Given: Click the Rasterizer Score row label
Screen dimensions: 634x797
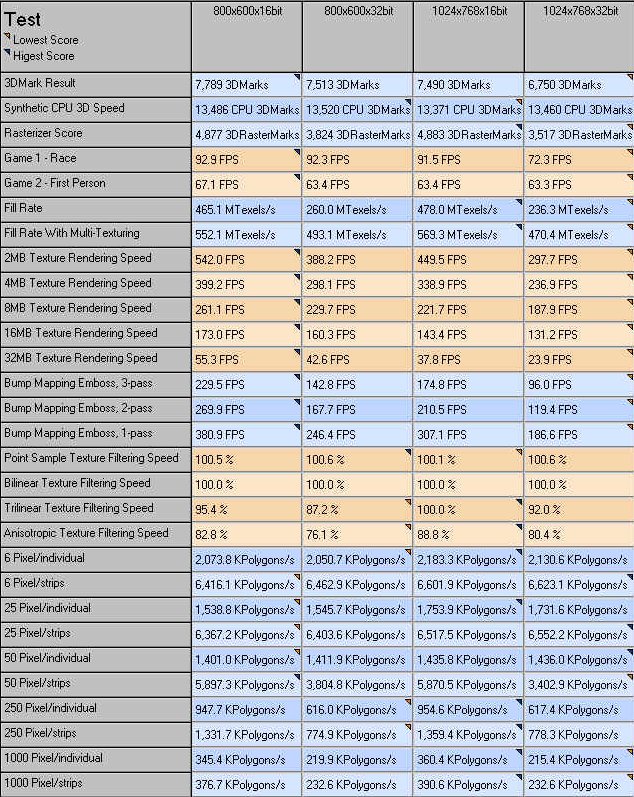Looking at the screenshot, I should (x=96, y=134).
